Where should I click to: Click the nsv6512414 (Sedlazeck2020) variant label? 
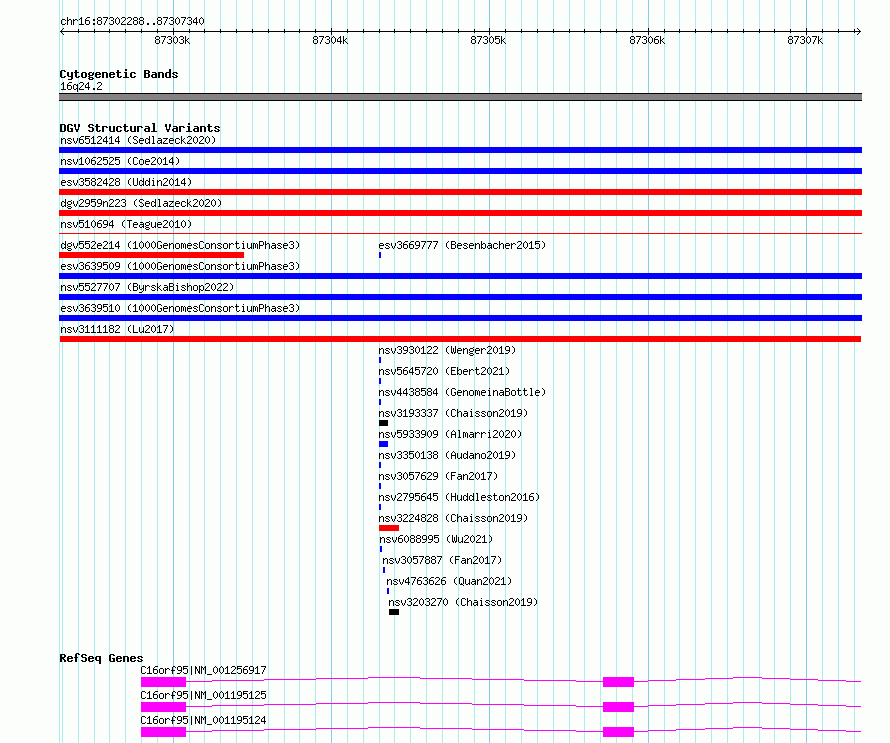138,140
